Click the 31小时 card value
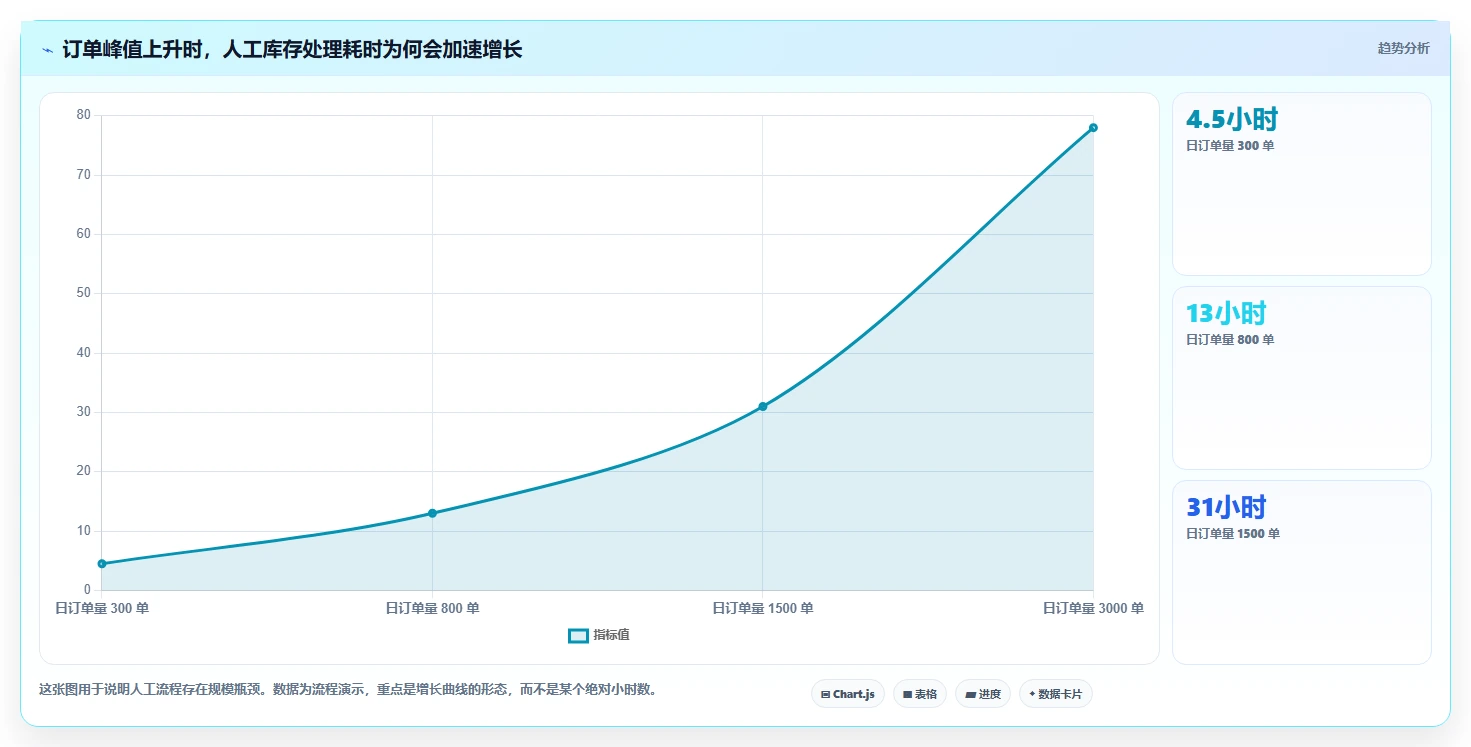 1226,507
